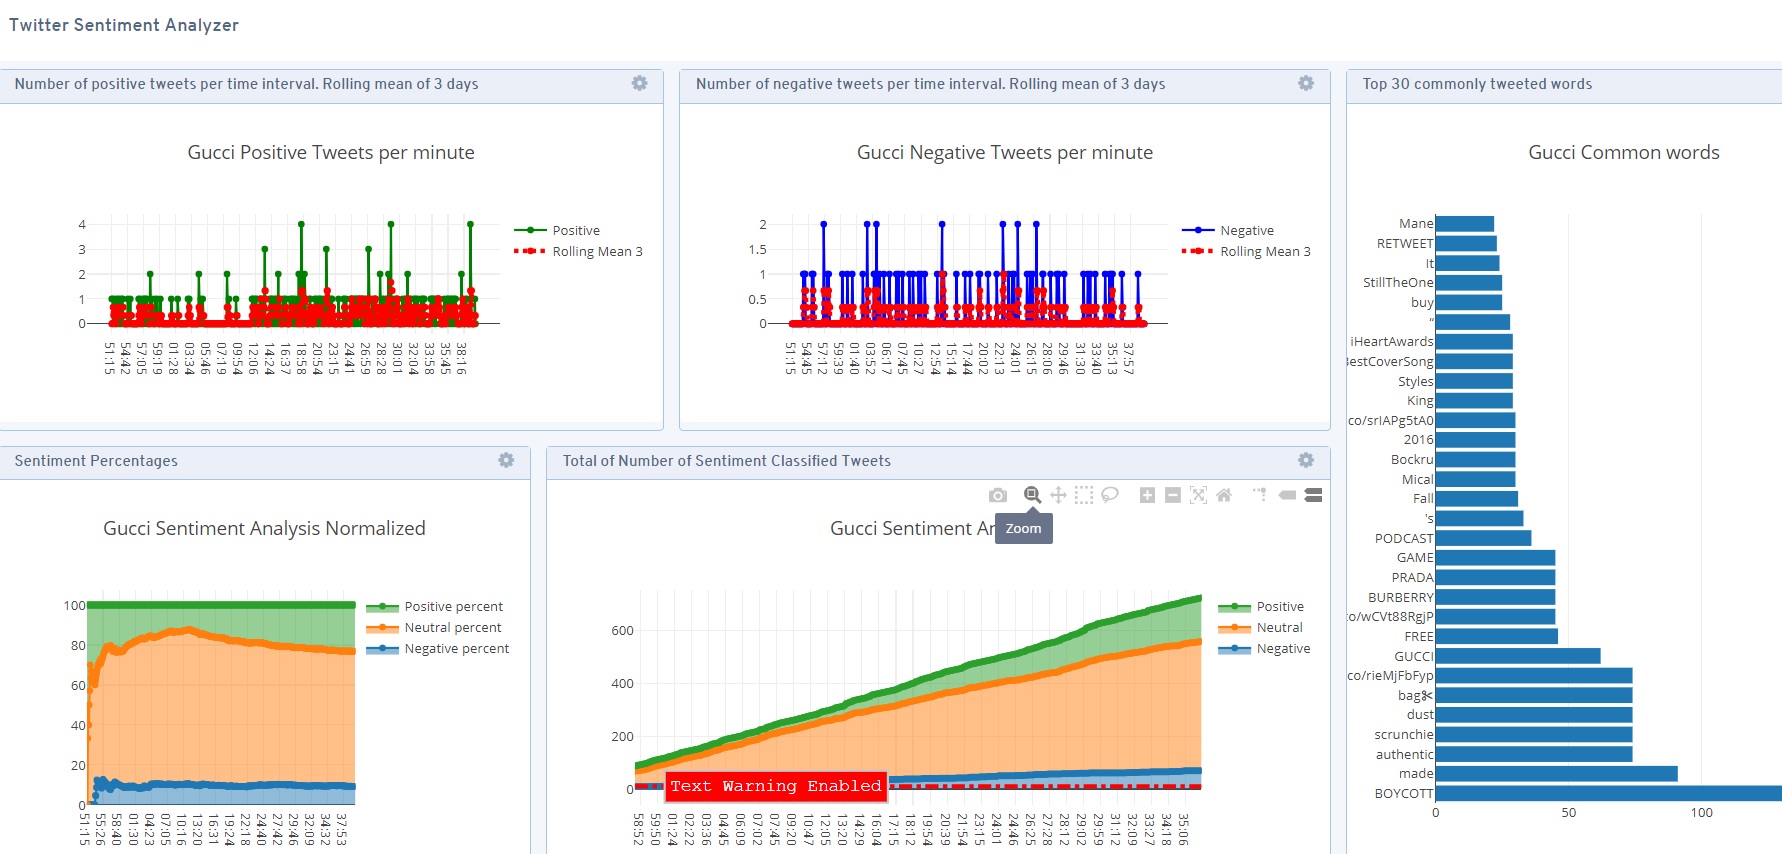
Task: Click the Styles label on the words axis
Action: click(x=1415, y=381)
